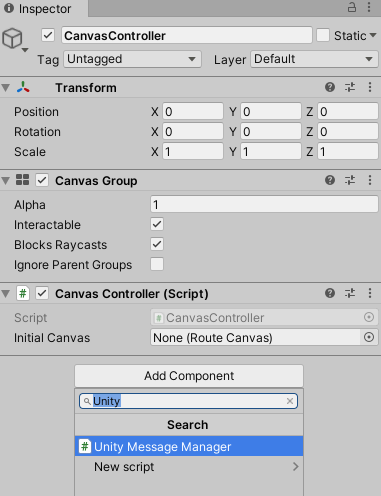The image size is (381, 496).
Task: Click the Initial Canvas object picker circle
Action: (x=369, y=337)
